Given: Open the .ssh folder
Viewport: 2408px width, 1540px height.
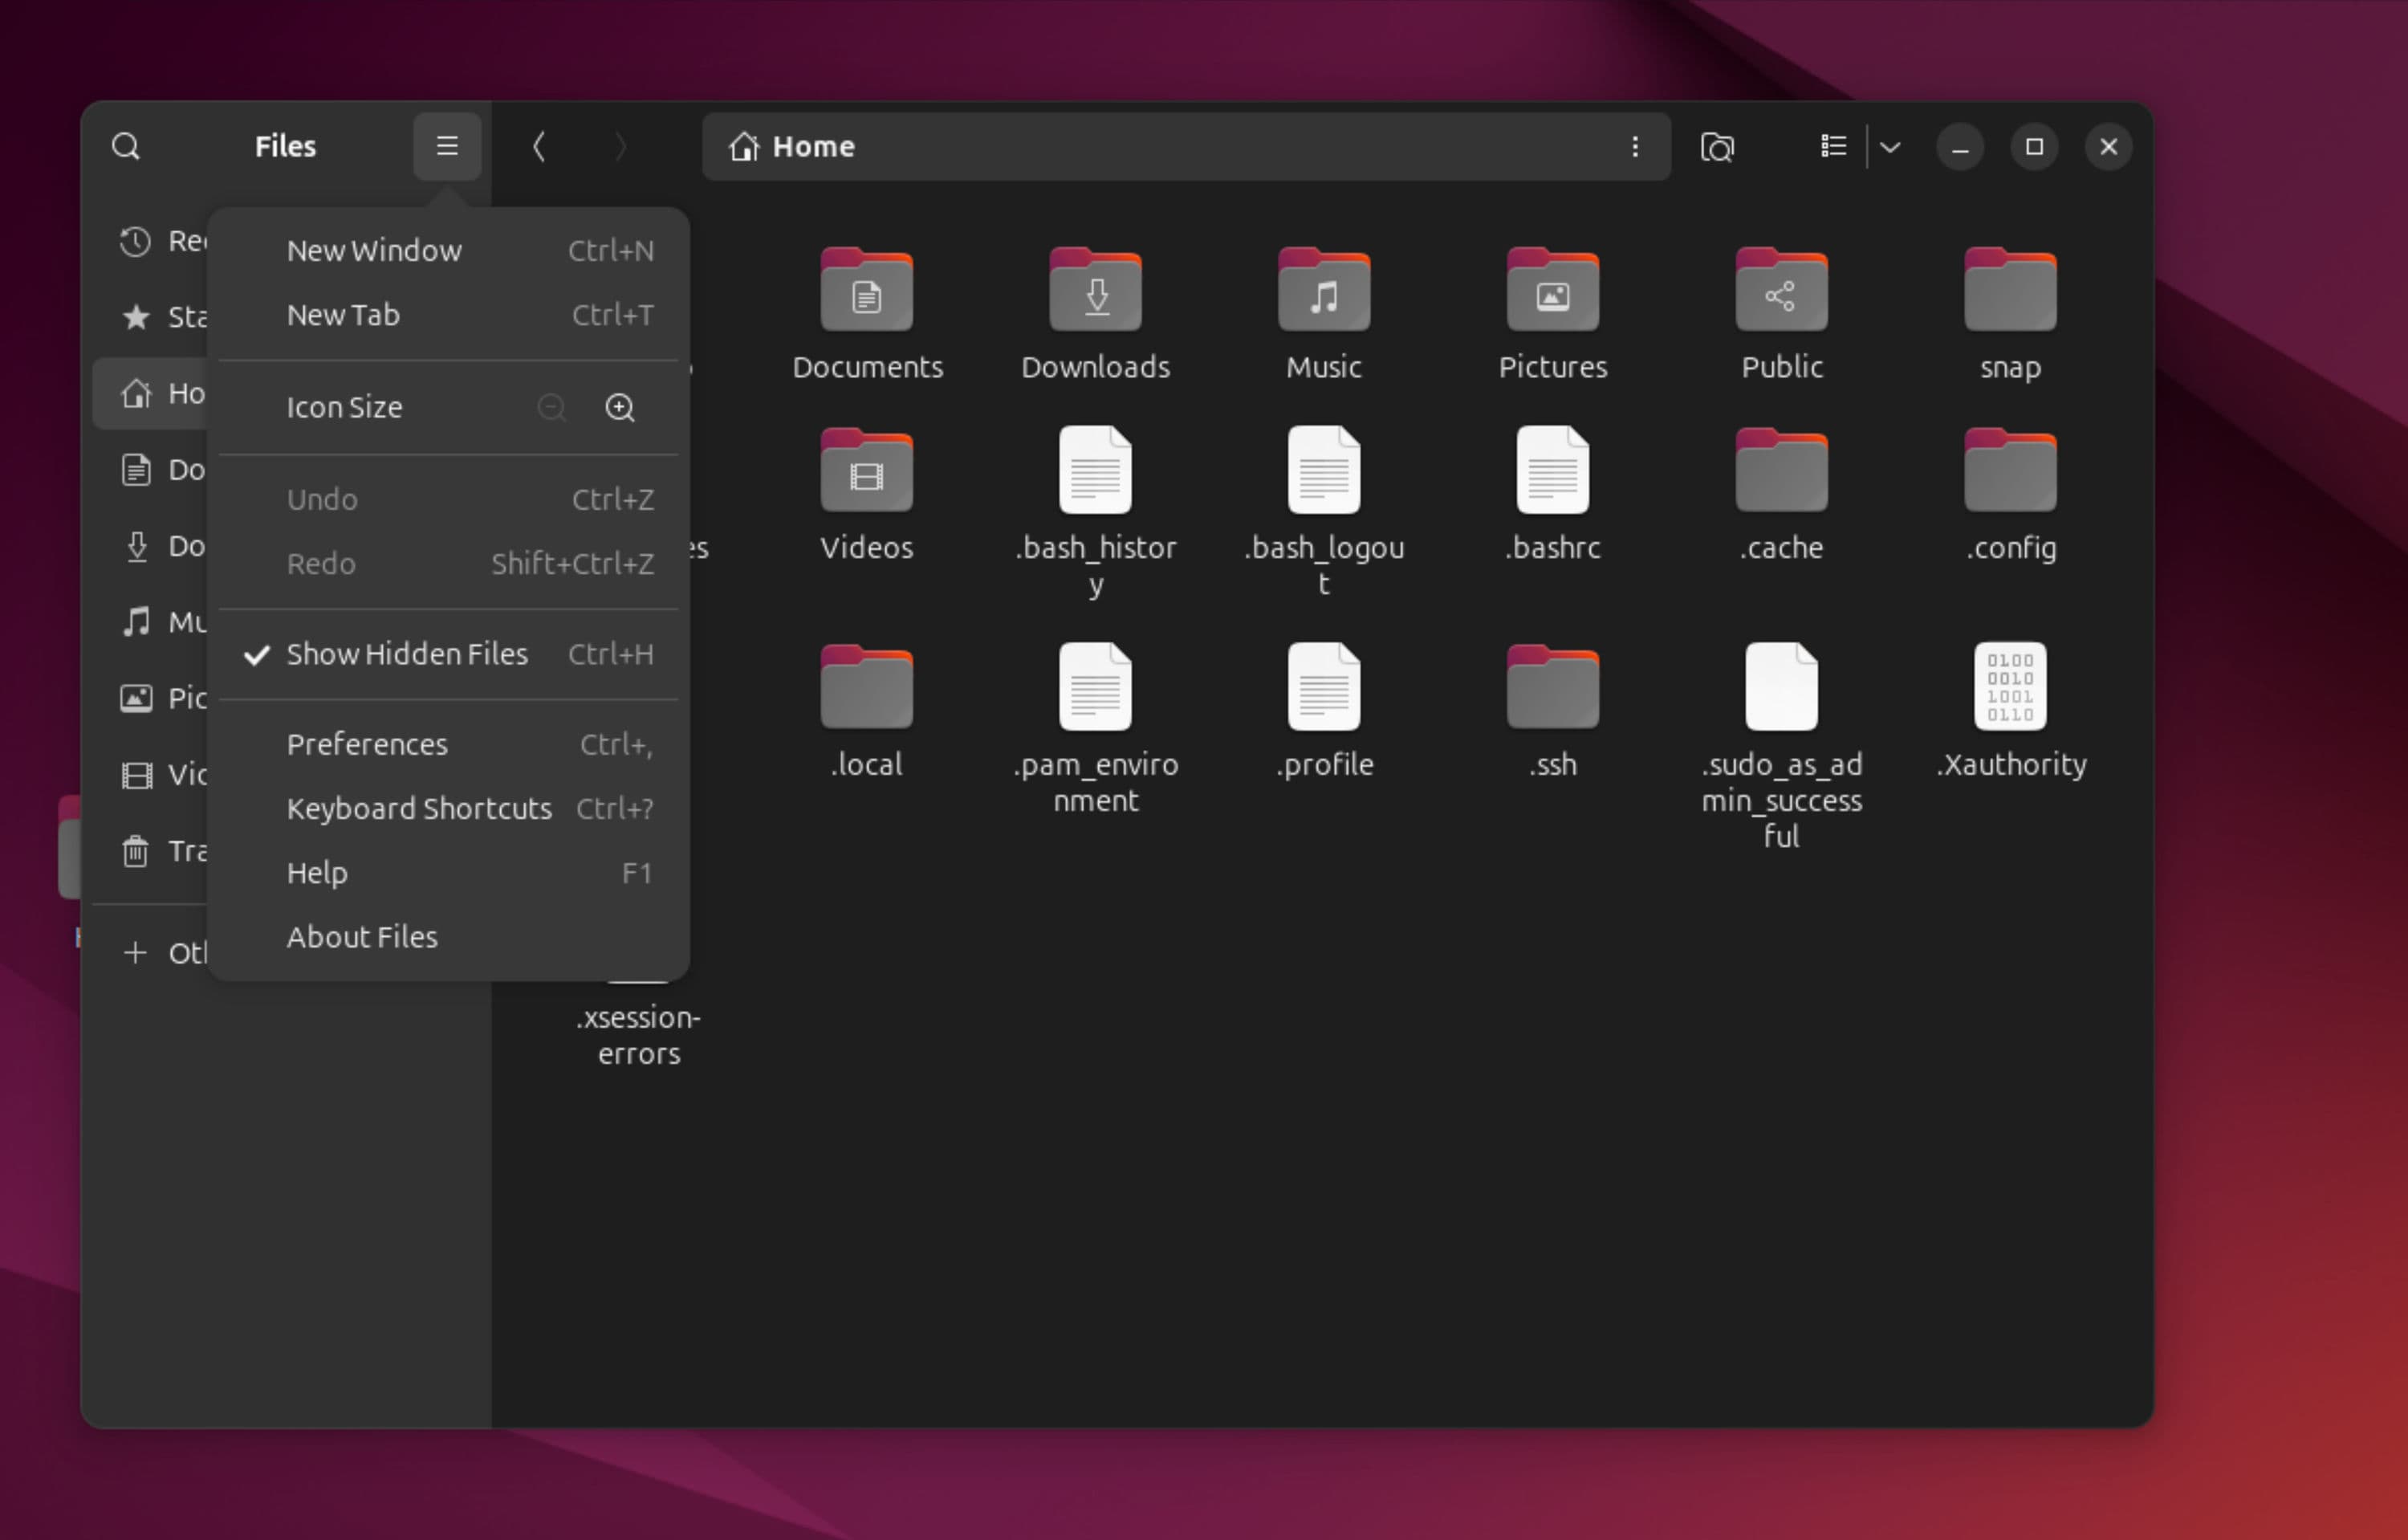Looking at the screenshot, I should [x=1552, y=687].
